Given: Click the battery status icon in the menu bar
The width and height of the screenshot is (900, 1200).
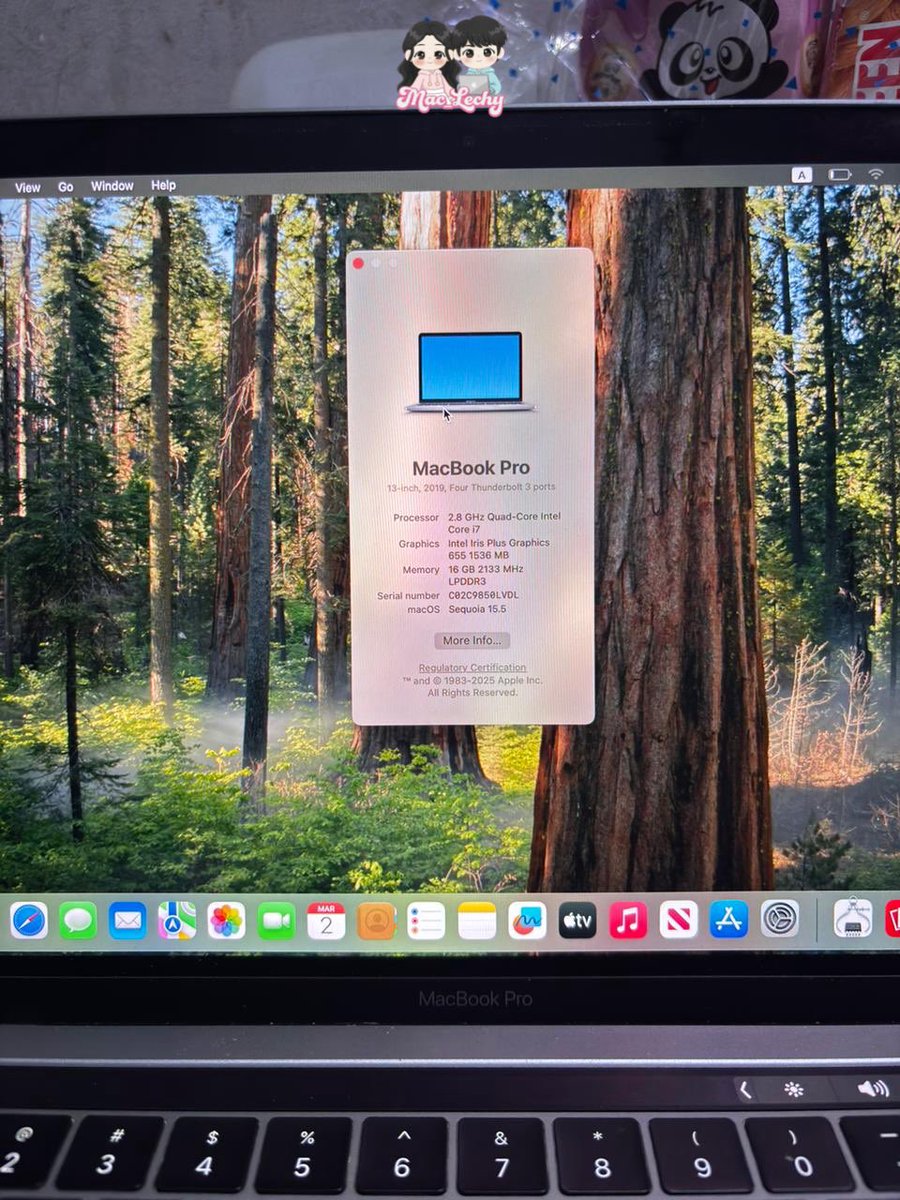Looking at the screenshot, I should pos(839,174).
